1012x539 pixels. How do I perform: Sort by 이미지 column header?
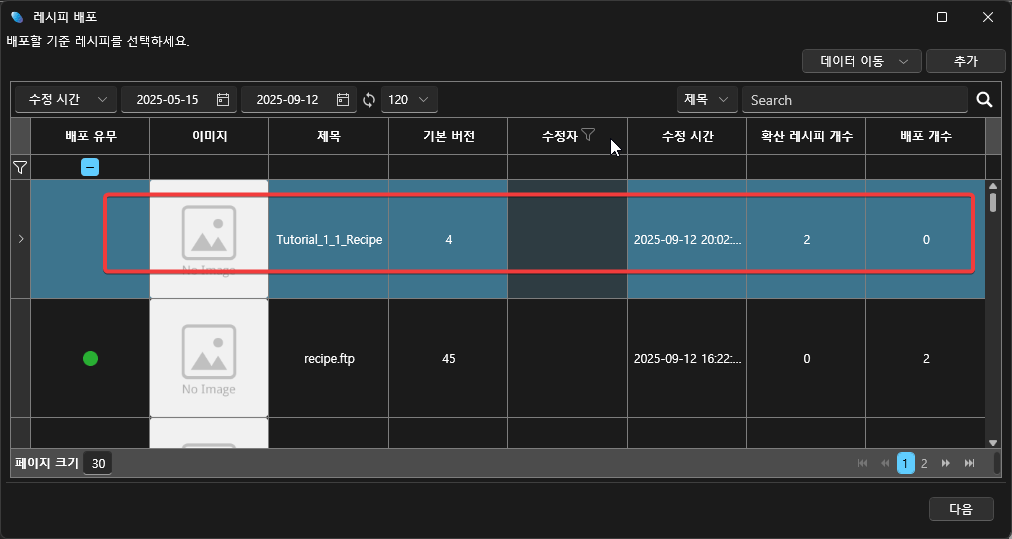click(209, 136)
